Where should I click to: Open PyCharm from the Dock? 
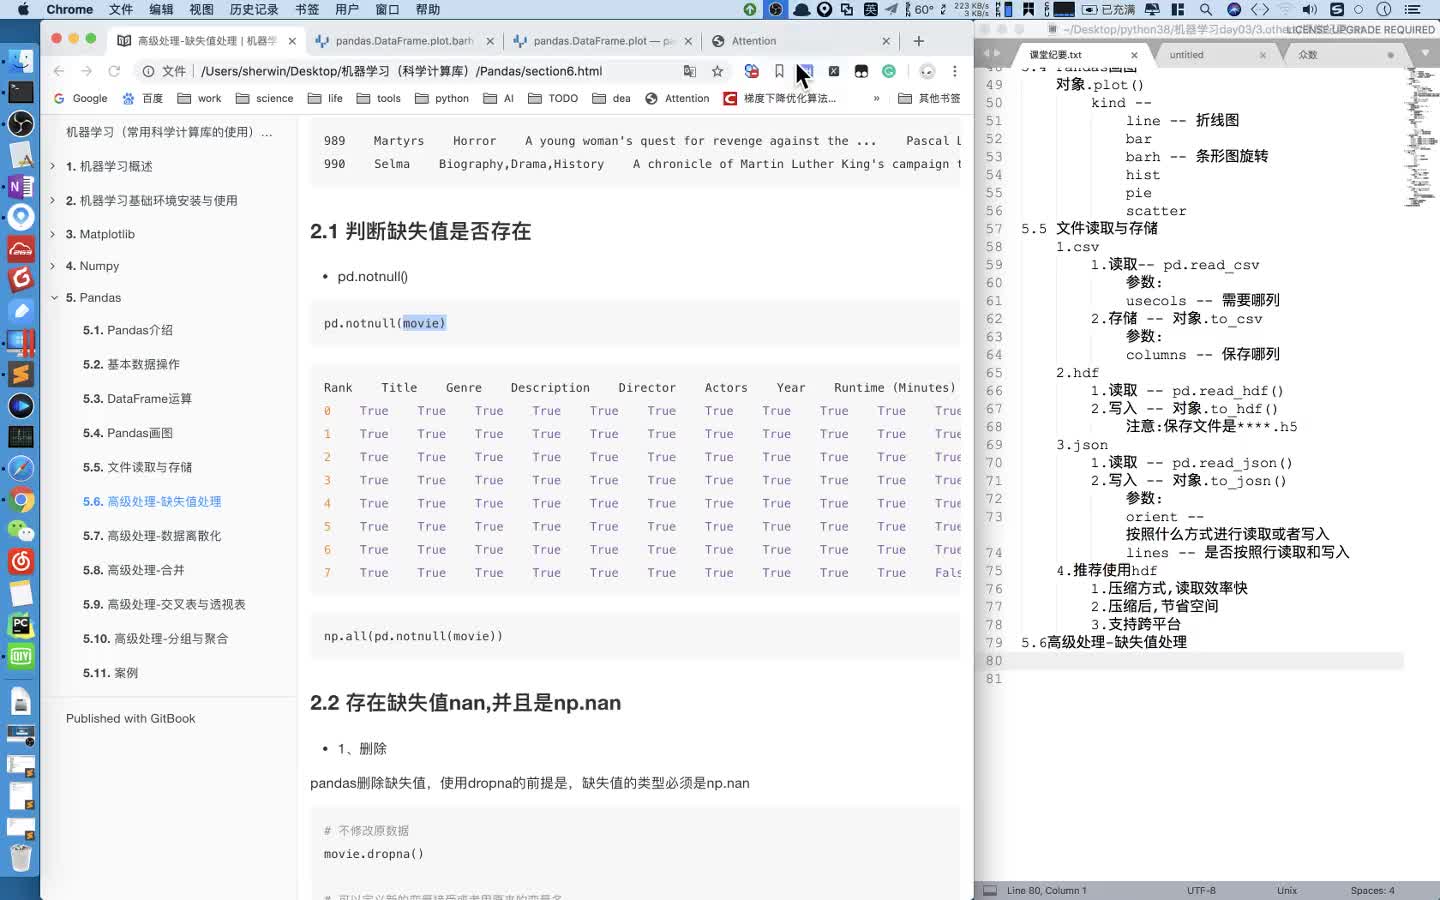[x=21, y=625]
